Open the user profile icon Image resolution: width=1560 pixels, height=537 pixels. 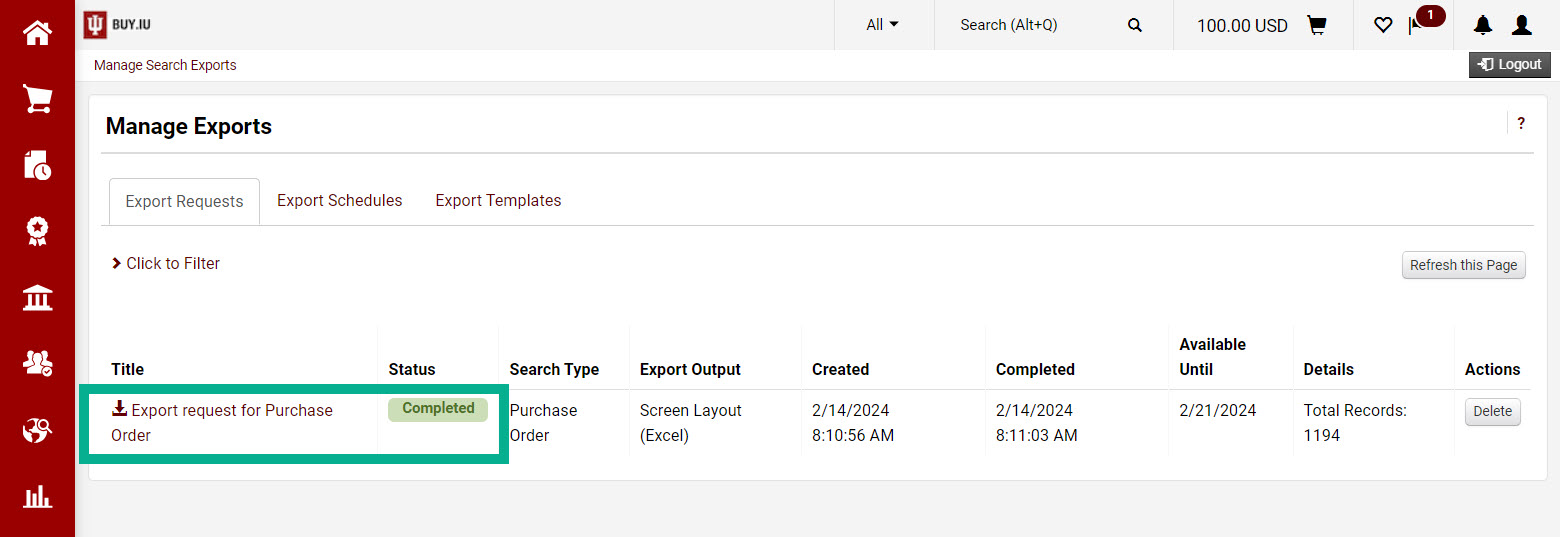(x=1522, y=25)
